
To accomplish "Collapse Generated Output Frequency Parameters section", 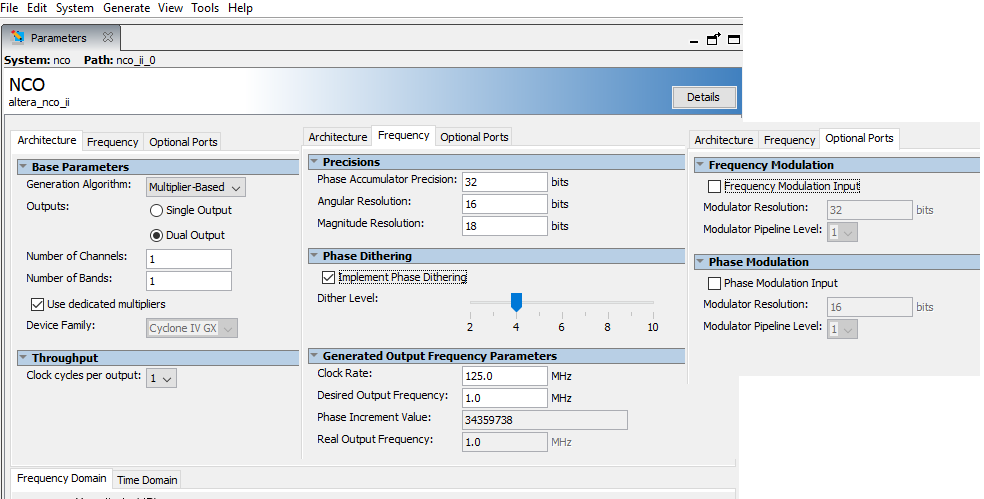I will [x=314, y=356].
